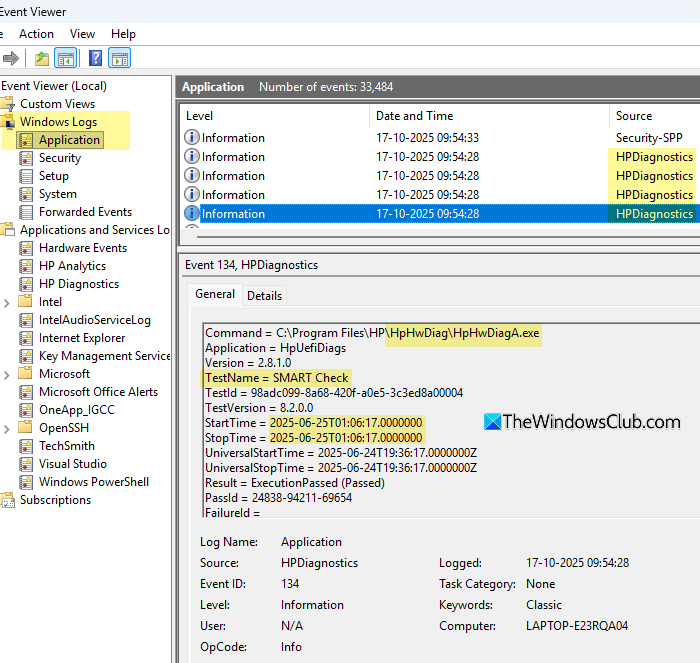Click the Windows PowerShell log icon
The height and width of the screenshot is (663, 700).
(26, 482)
